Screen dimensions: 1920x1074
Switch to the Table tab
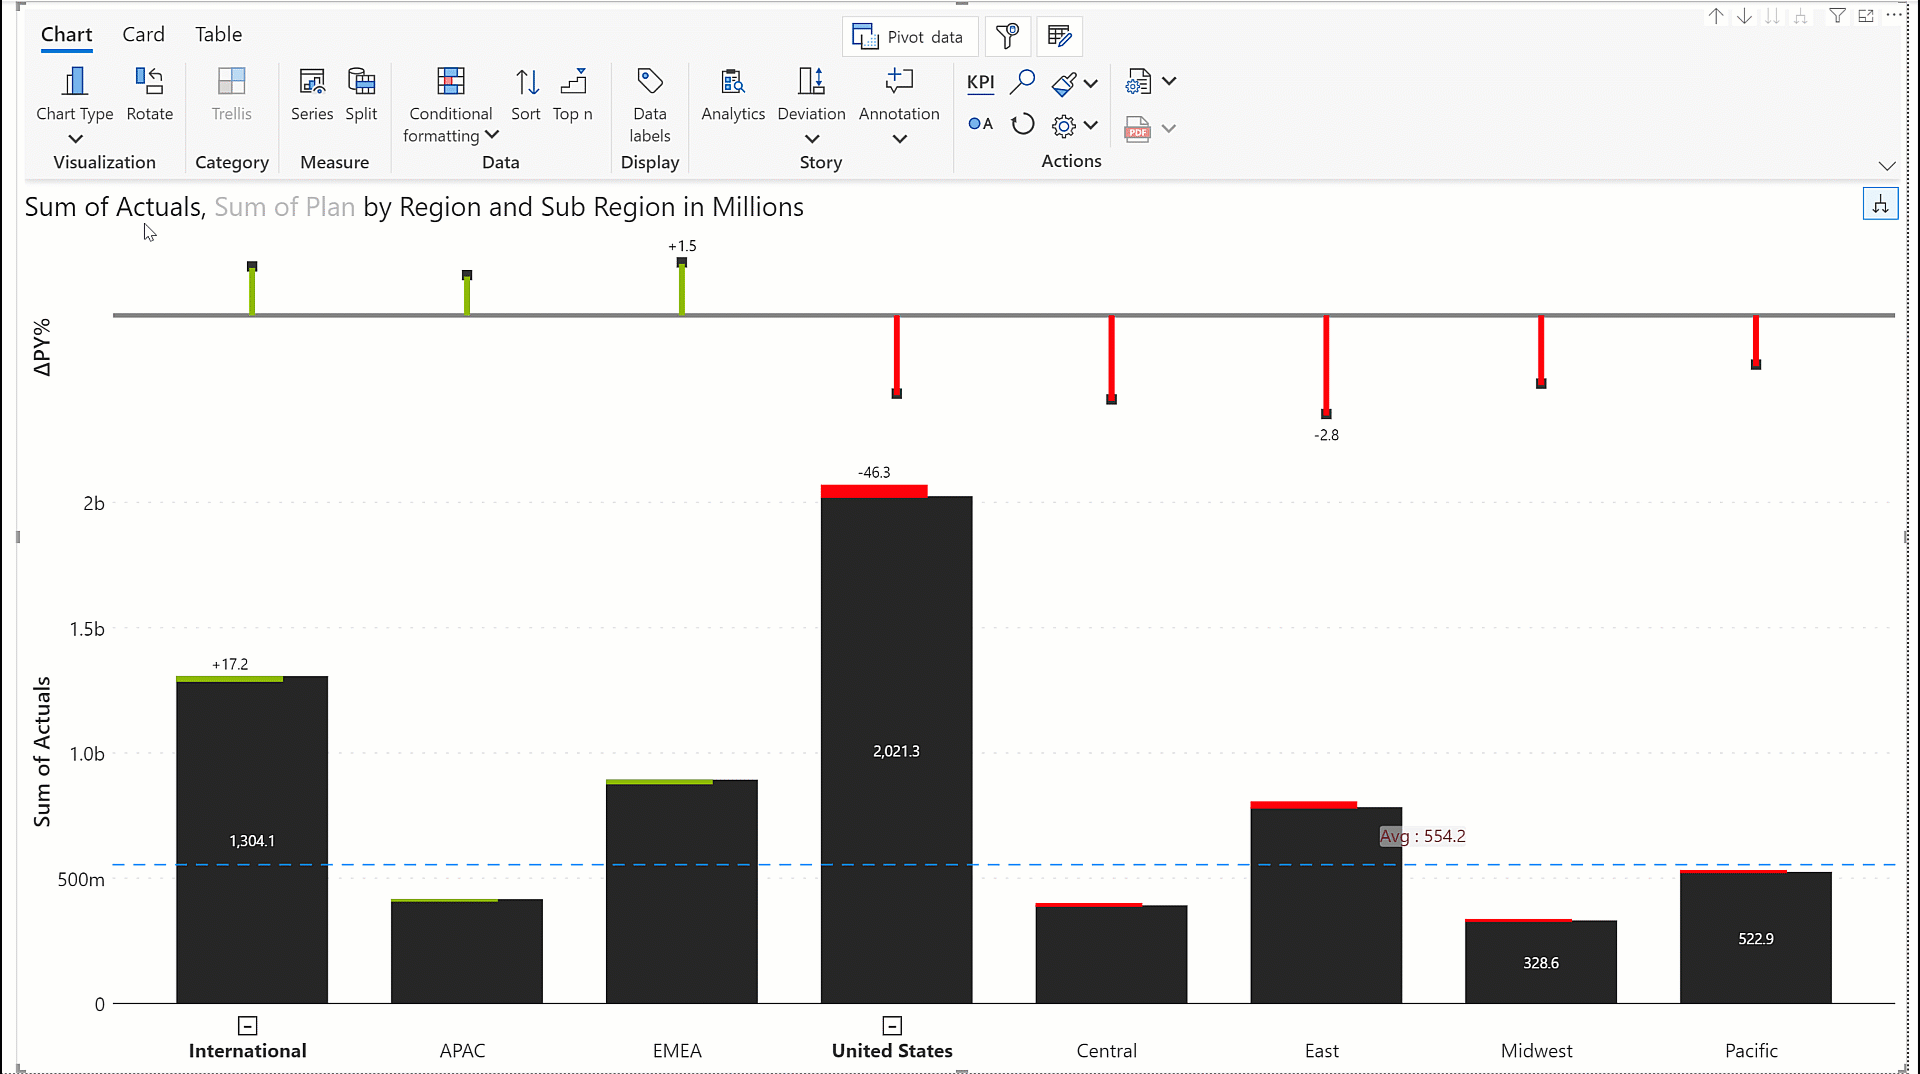[218, 34]
